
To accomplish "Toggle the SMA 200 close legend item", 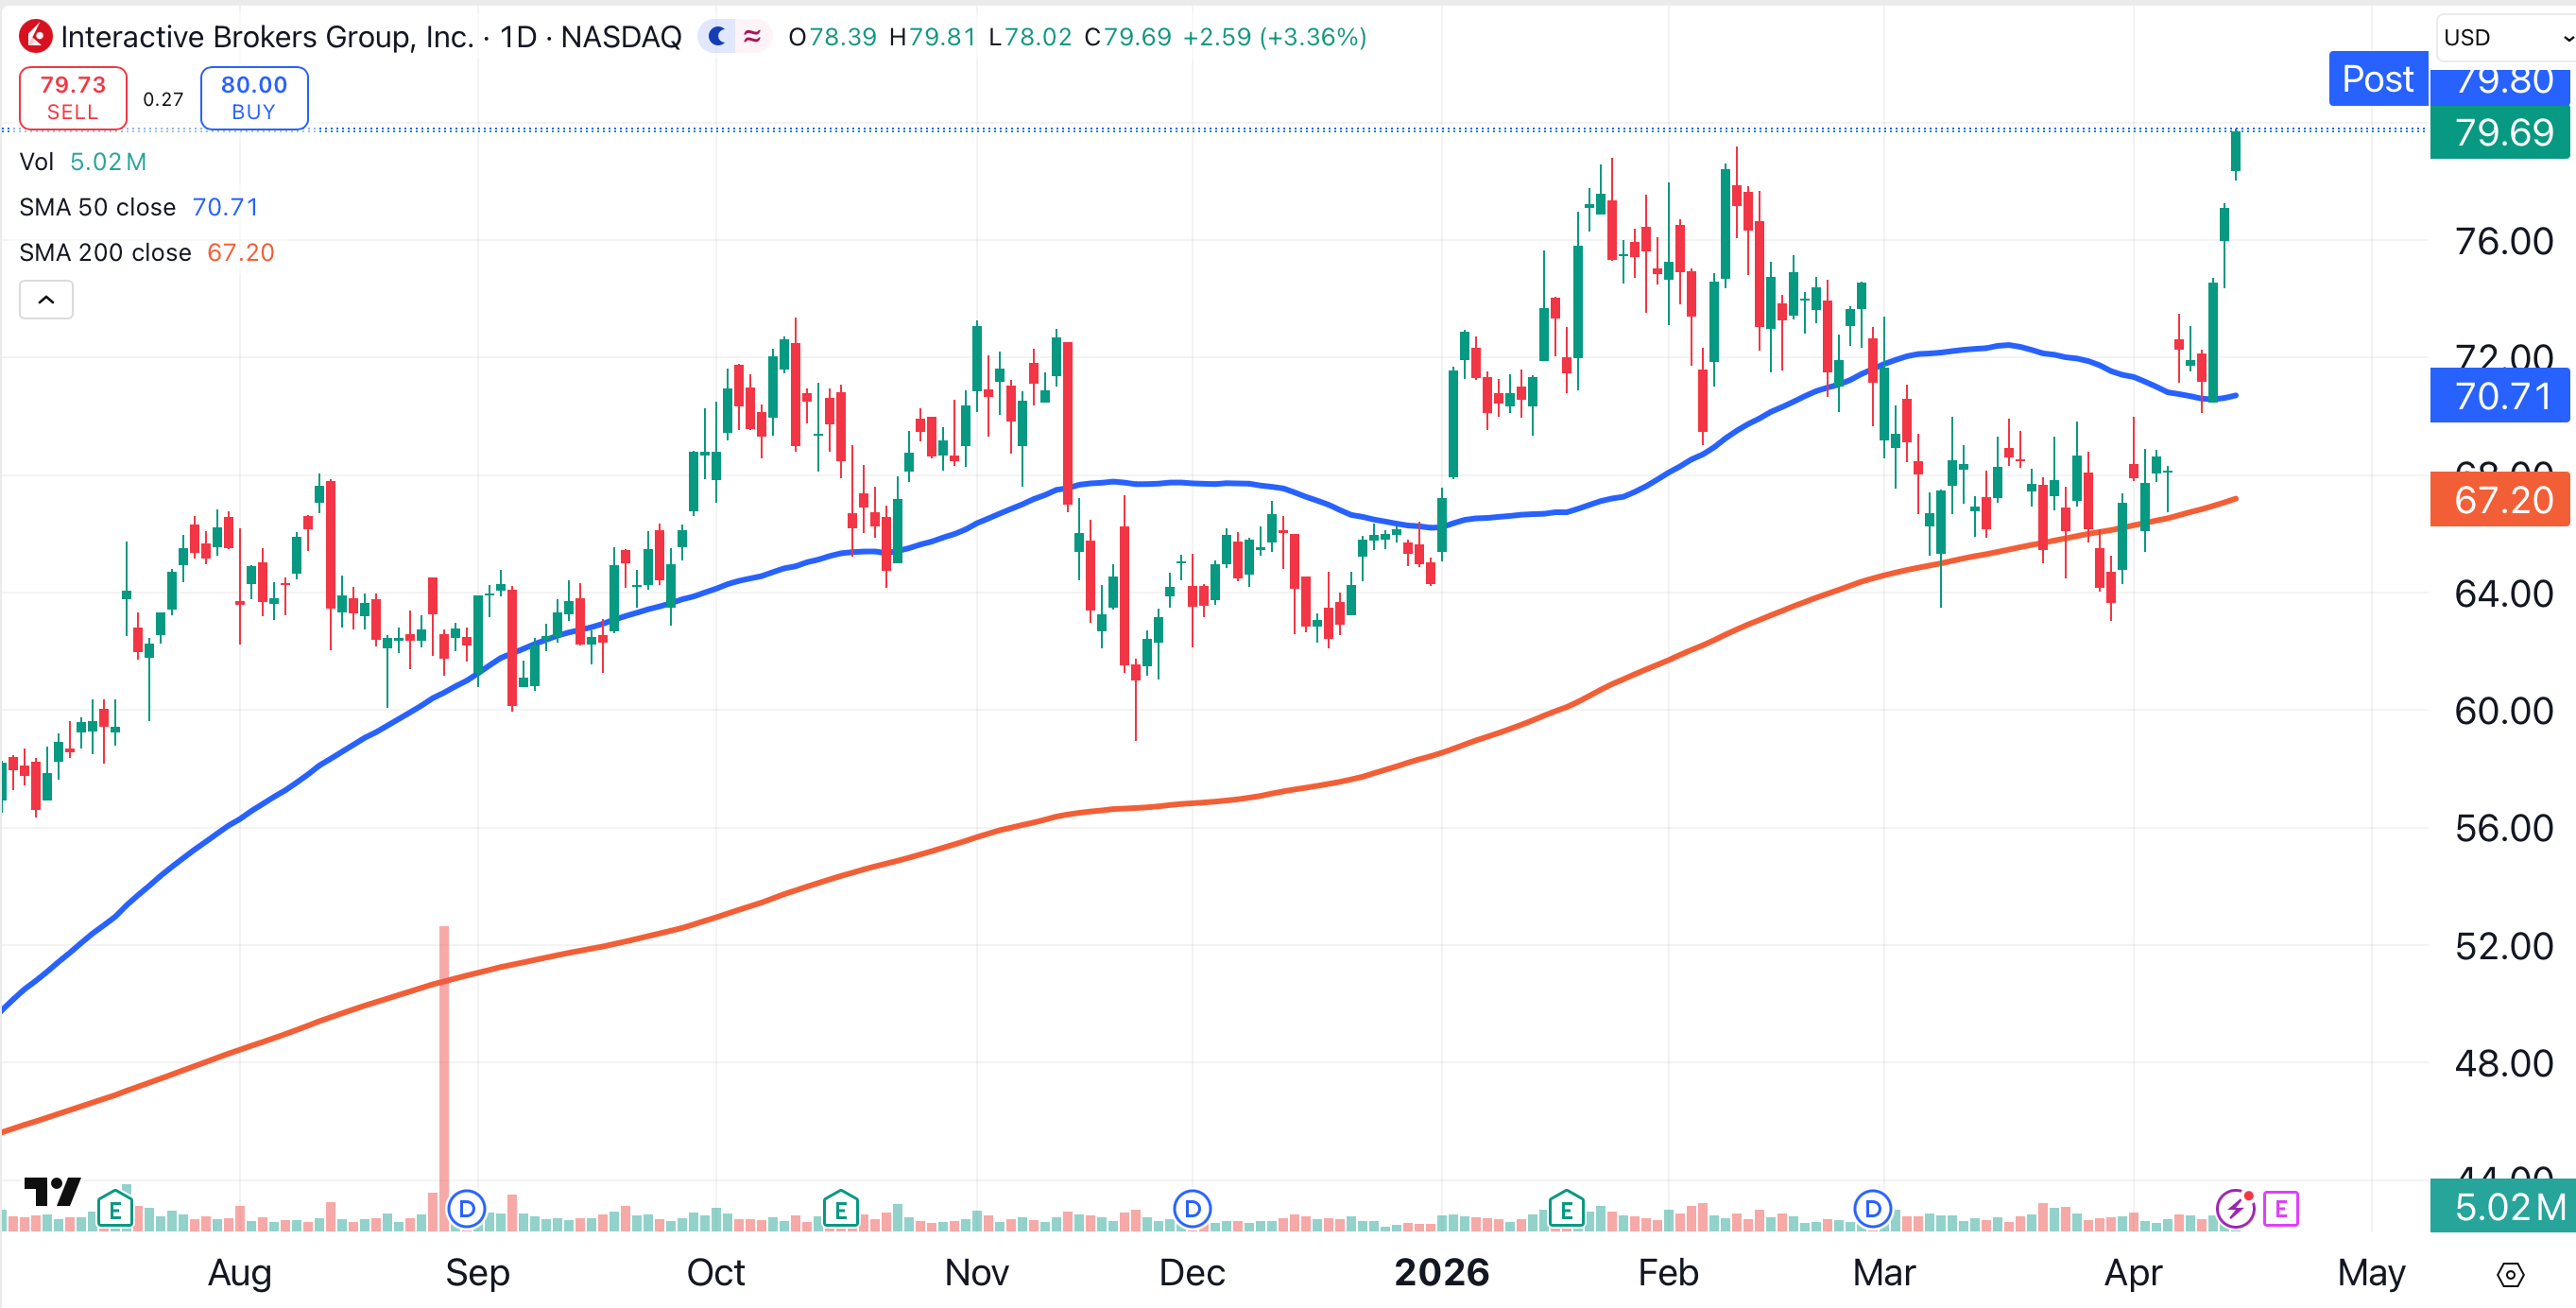I will click(x=105, y=252).
